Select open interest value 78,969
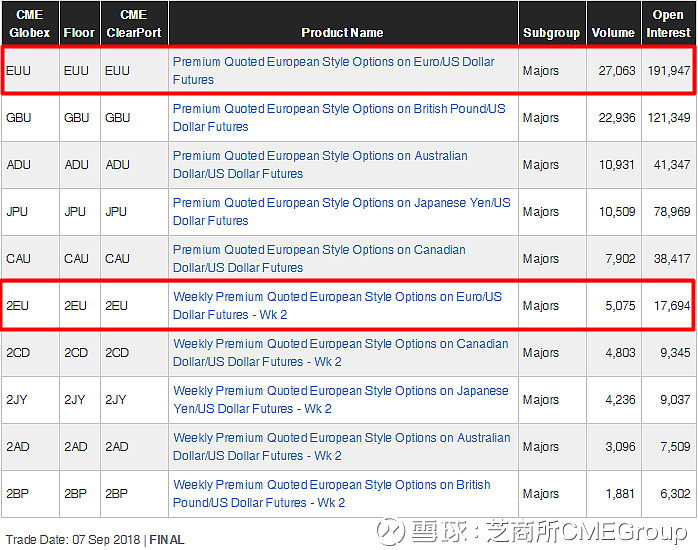 point(672,212)
